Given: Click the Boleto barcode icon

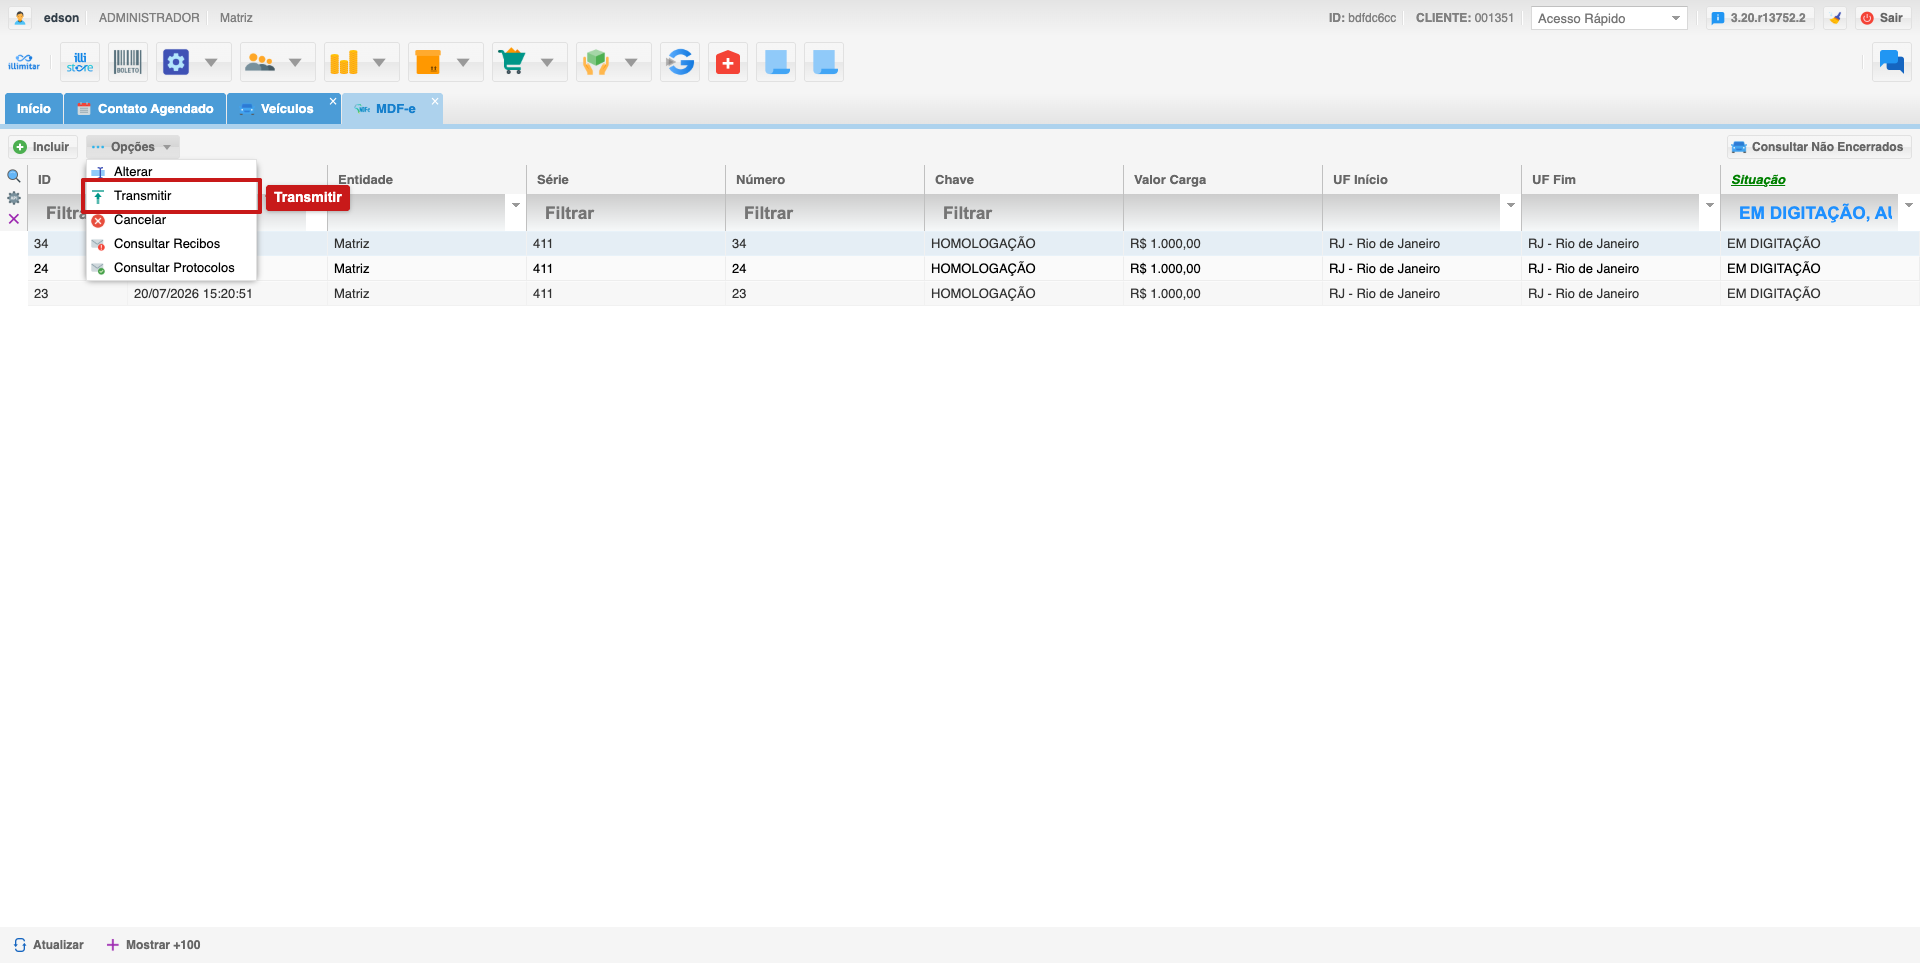Looking at the screenshot, I should click(x=128, y=62).
